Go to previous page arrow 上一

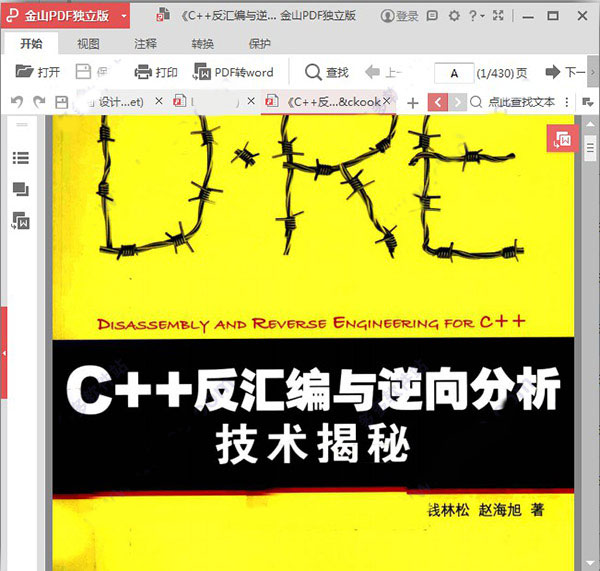click(x=383, y=72)
